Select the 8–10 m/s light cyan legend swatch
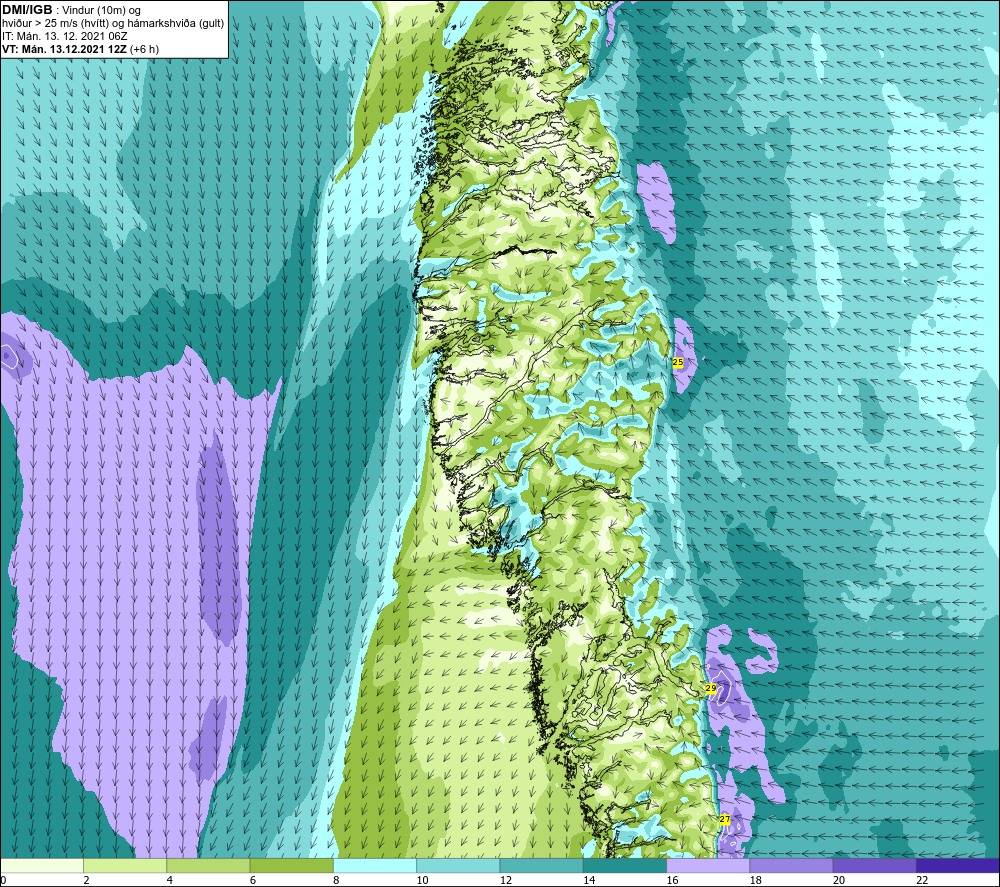 pyautogui.click(x=375, y=865)
